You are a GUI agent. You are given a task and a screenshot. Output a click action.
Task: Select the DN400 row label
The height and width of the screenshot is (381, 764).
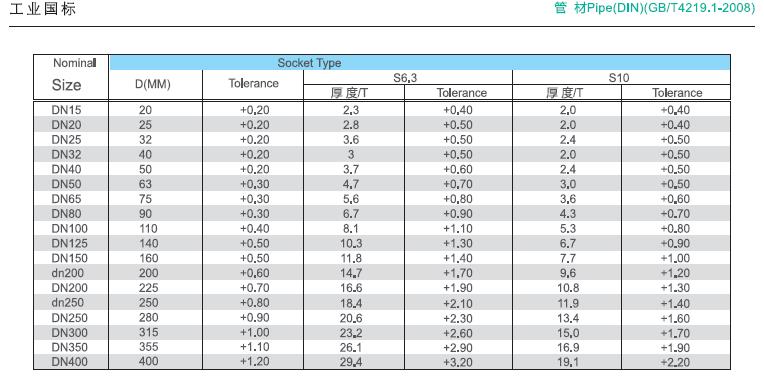coord(68,362)
